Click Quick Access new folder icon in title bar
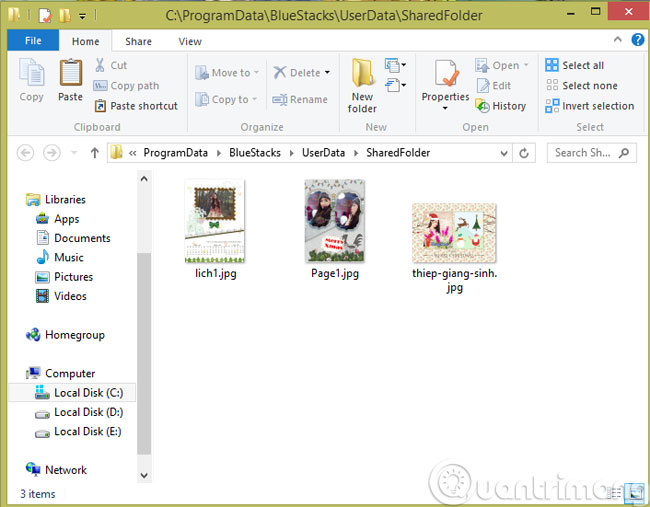The height and width of the screenshot is (507, 650). coord(64,16)
